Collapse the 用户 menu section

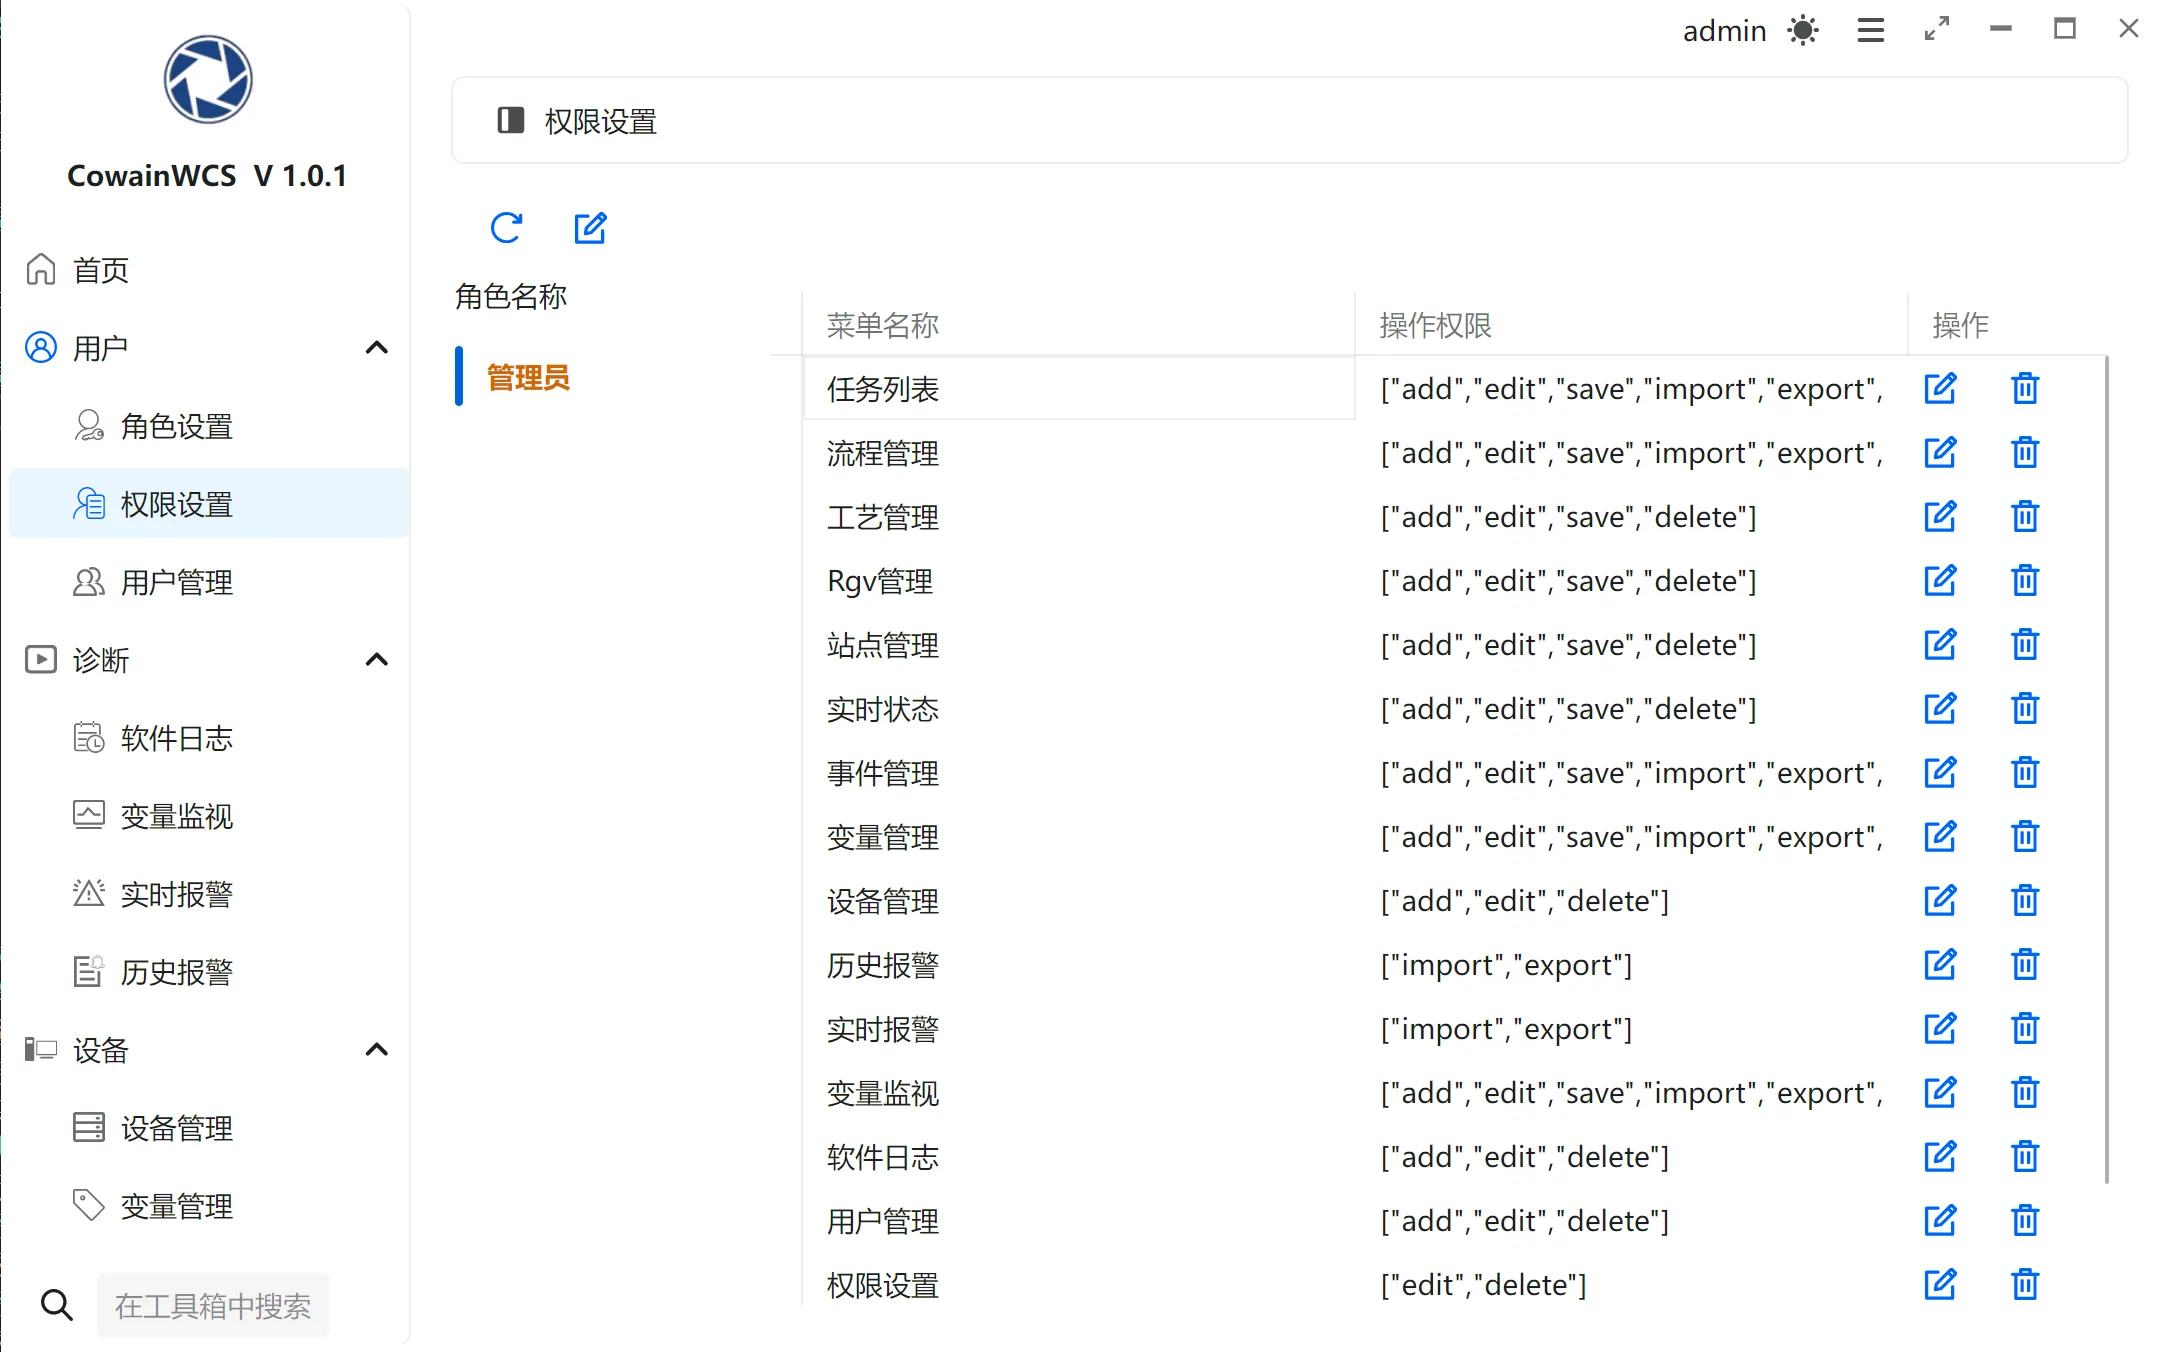(x=376, y=348)
